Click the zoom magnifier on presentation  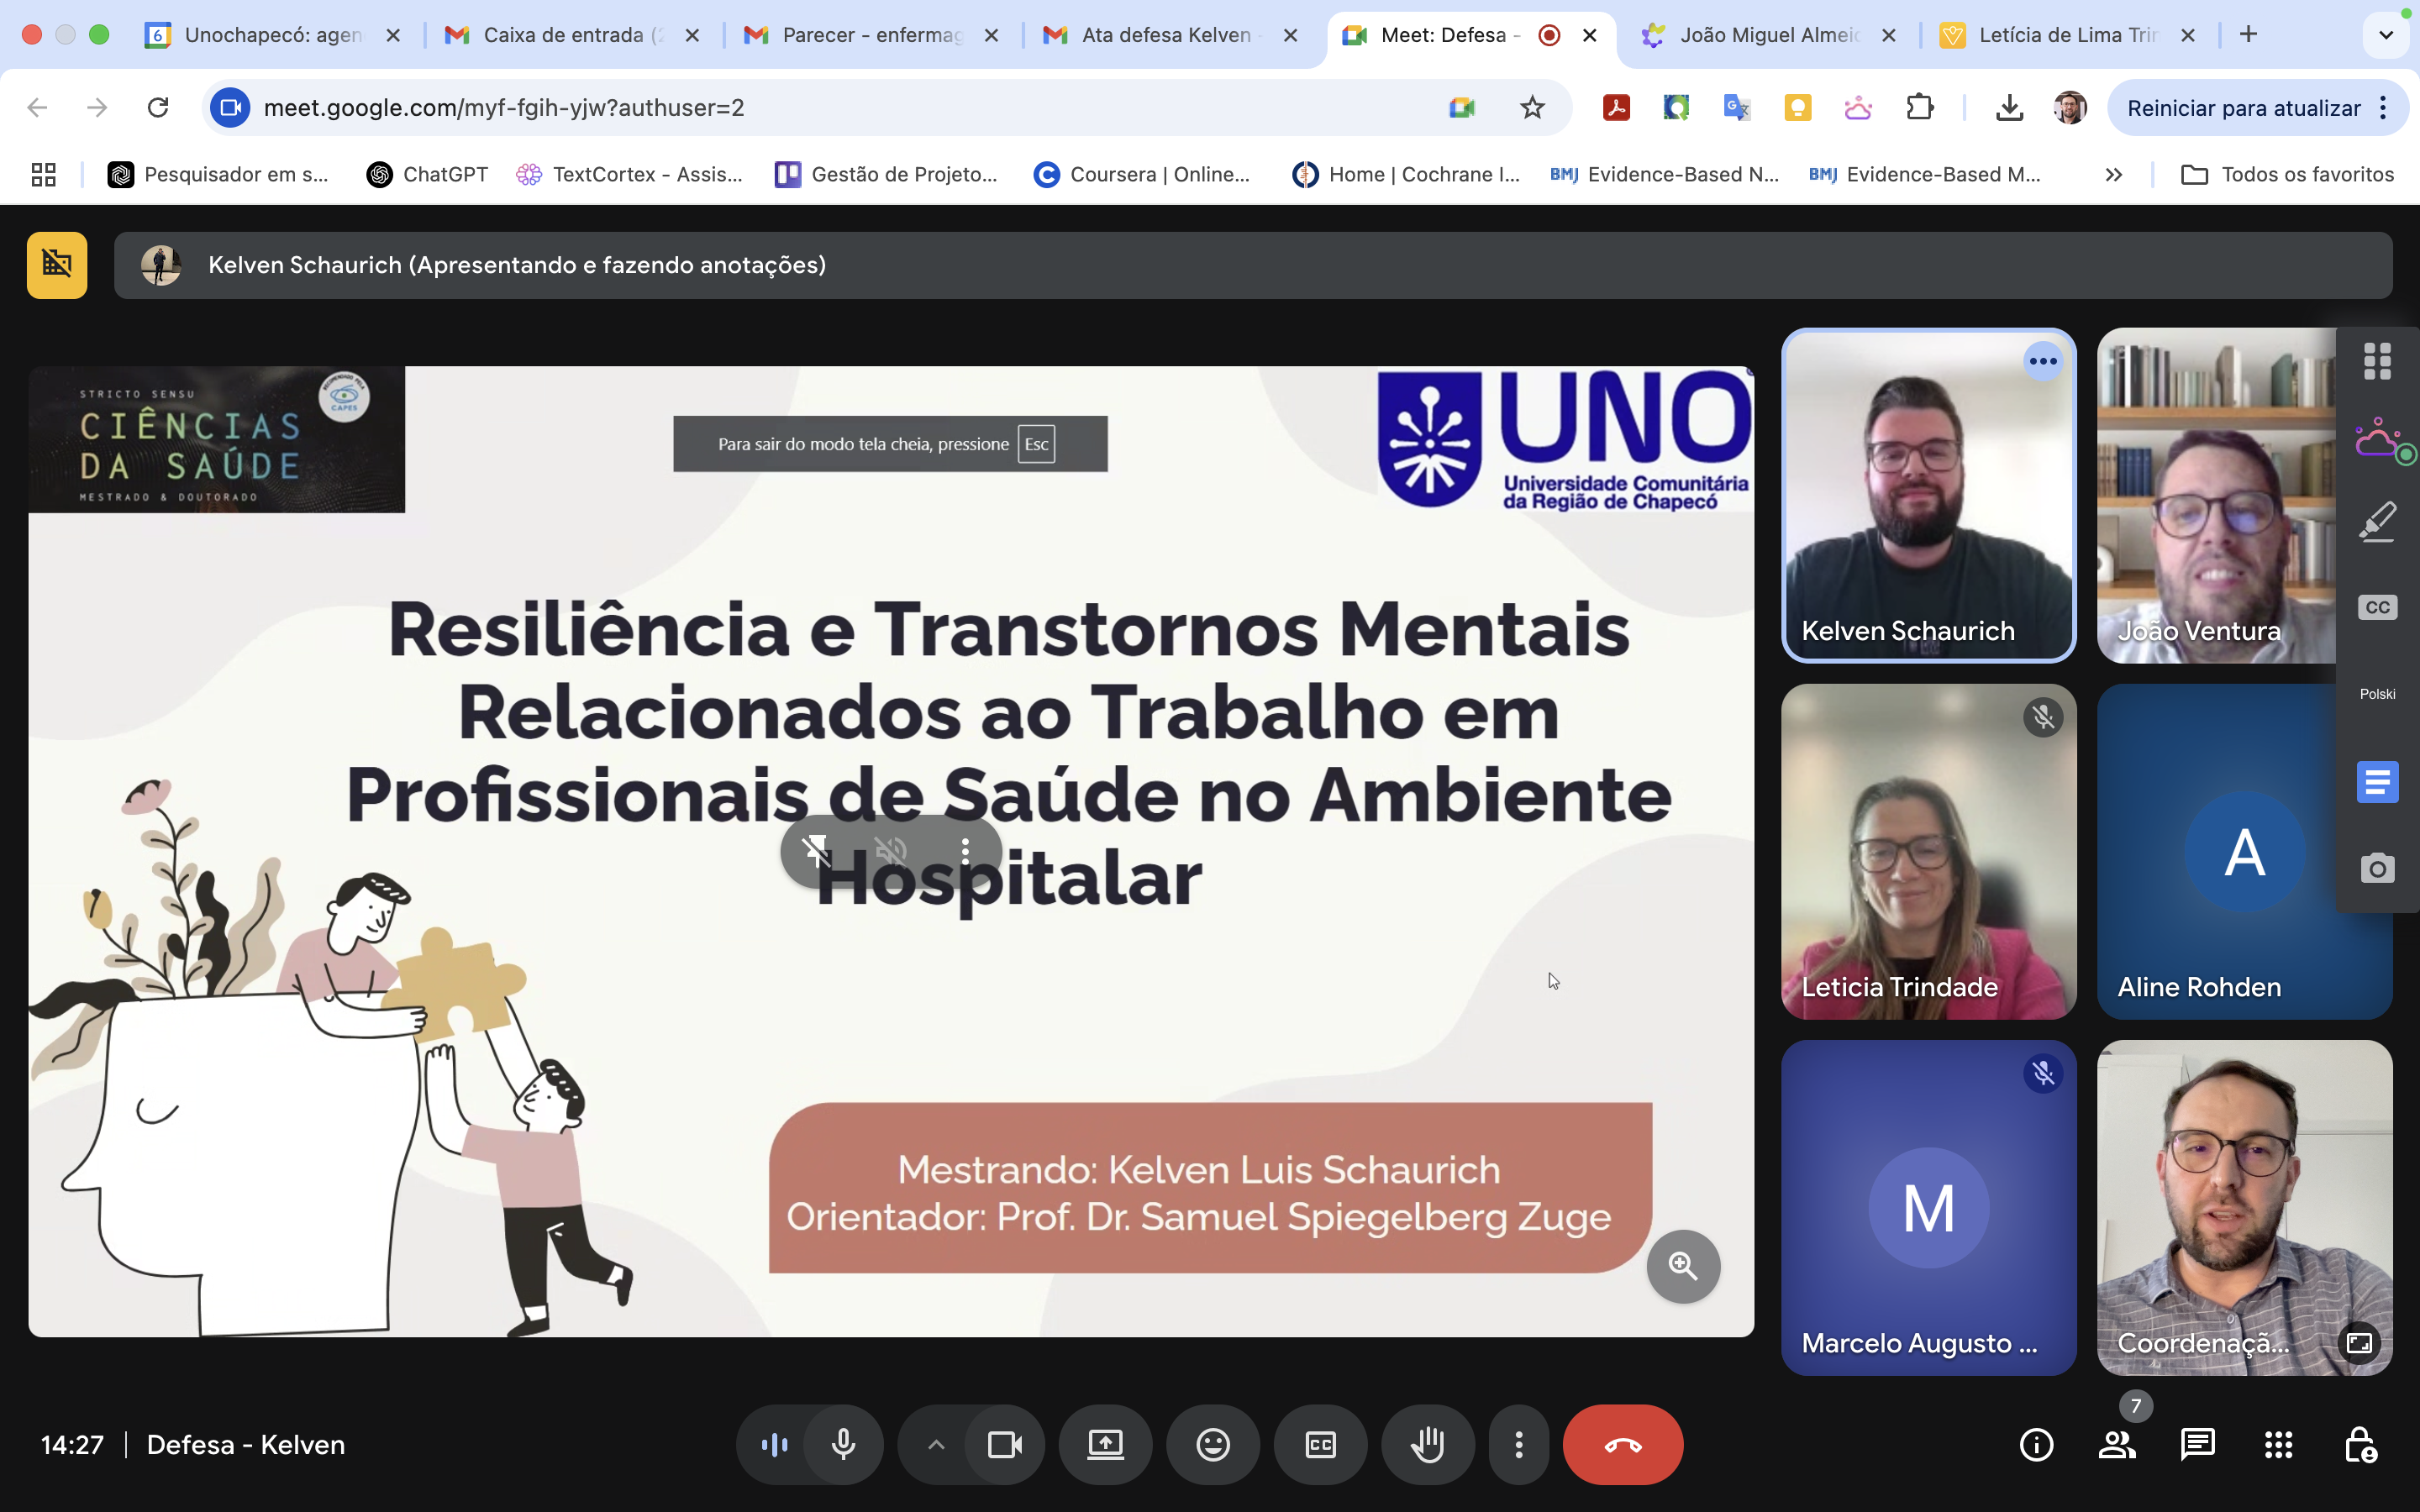point(1683,1266)
